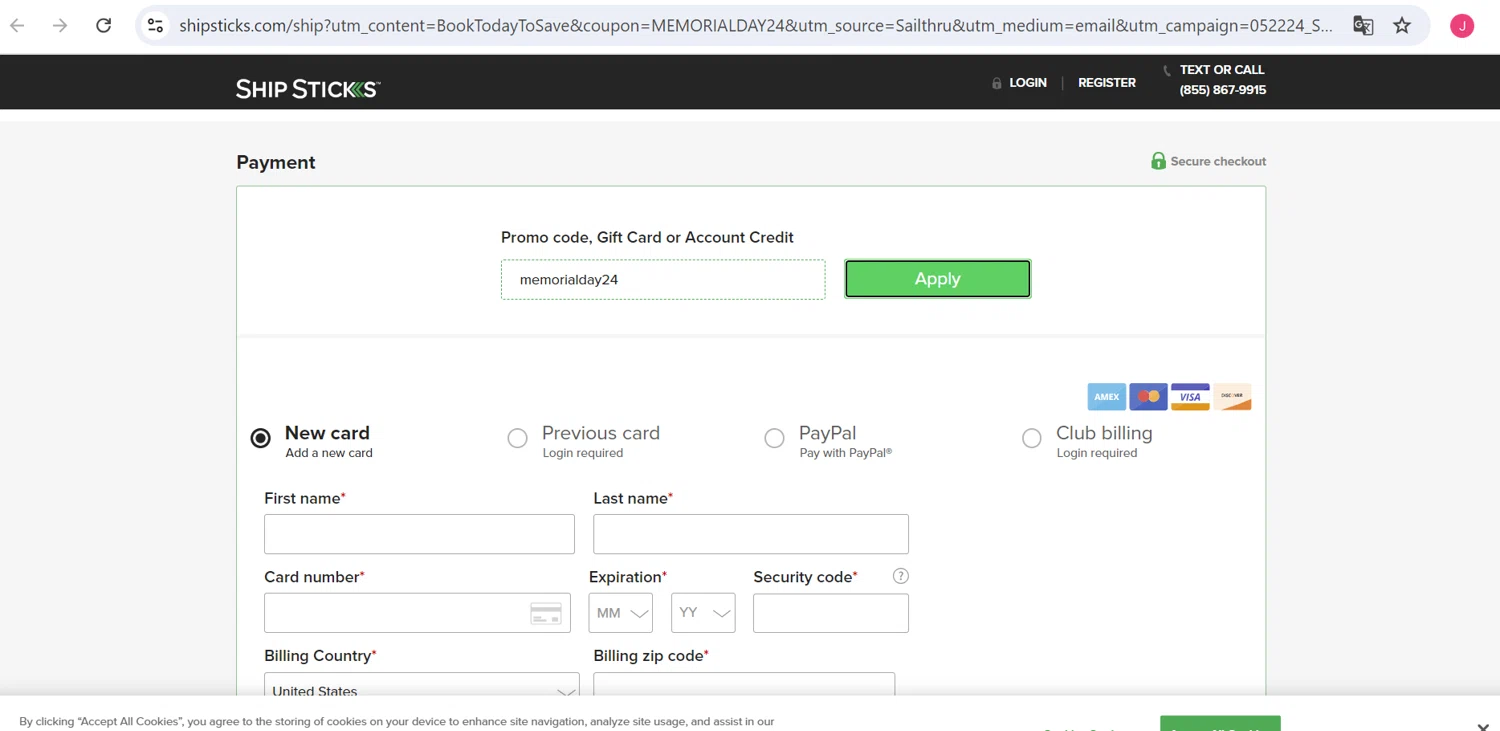The width and height of the screenshot is (1500, 731).
Task: Focus the Card number input field
Action: [x=396, y=613]
